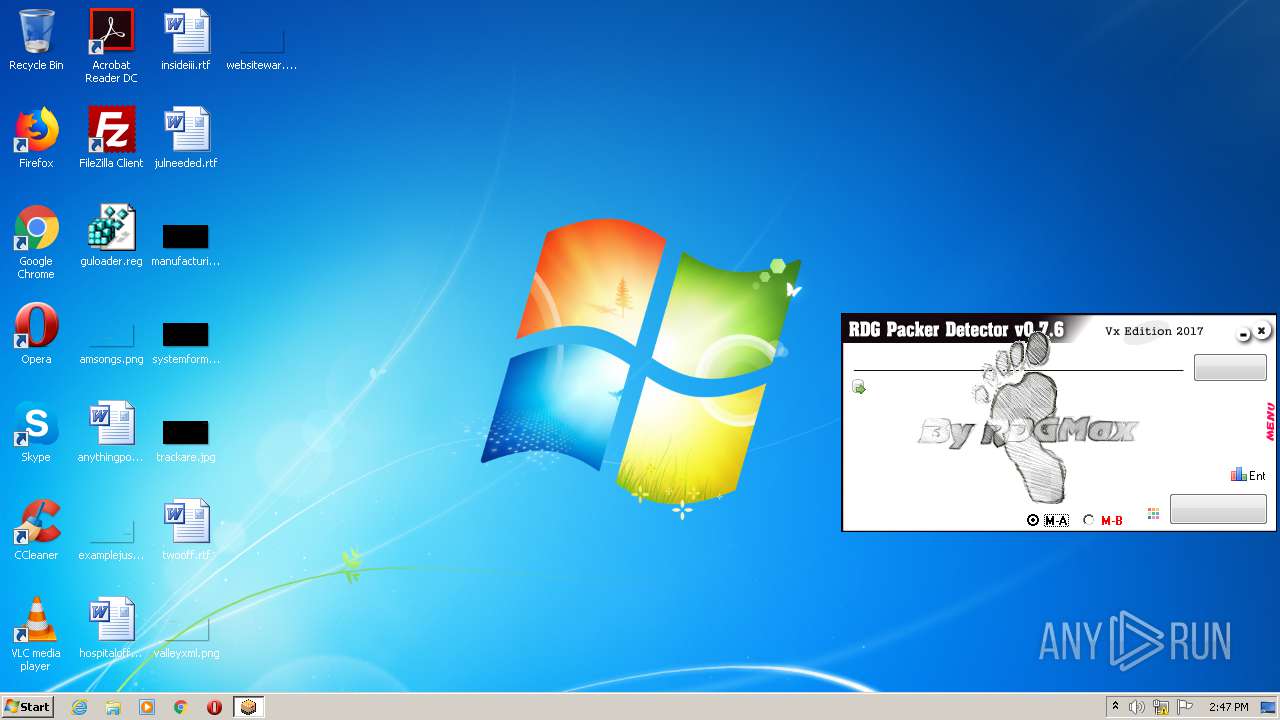Open the Skype desktop shortcut
This screenshot has width=1280, height=720.
(x=36, y=432)
